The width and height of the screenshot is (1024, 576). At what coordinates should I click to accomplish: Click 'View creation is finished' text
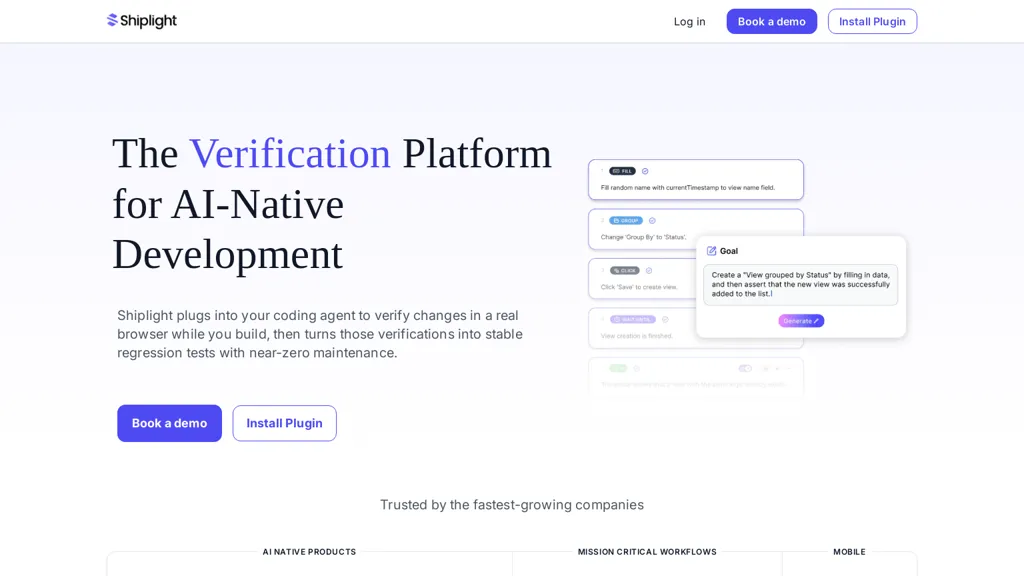tap(636, 336)
